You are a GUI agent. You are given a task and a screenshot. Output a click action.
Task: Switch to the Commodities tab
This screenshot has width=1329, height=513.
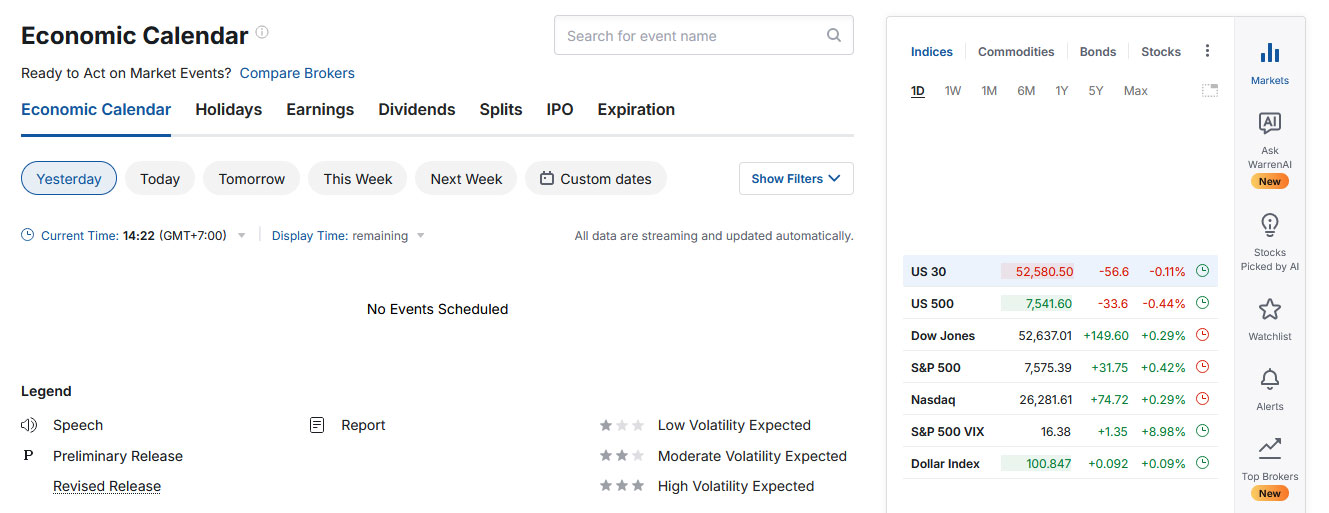pos(1016,52)
